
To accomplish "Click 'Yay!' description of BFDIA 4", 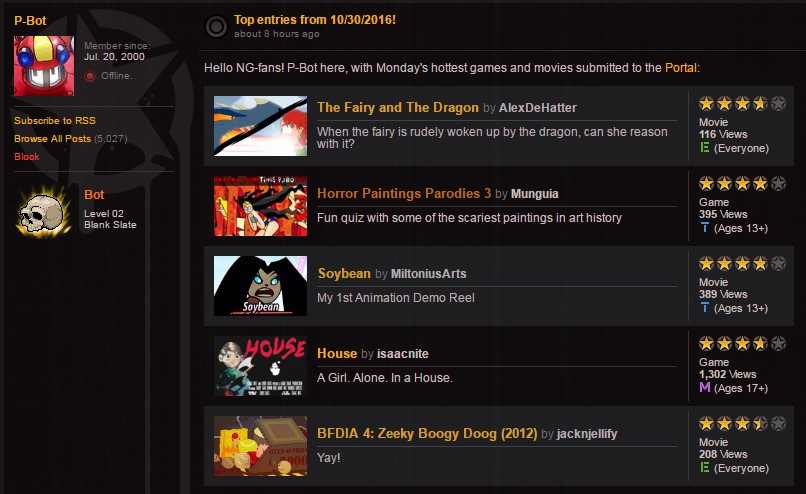I will point(329,458).
